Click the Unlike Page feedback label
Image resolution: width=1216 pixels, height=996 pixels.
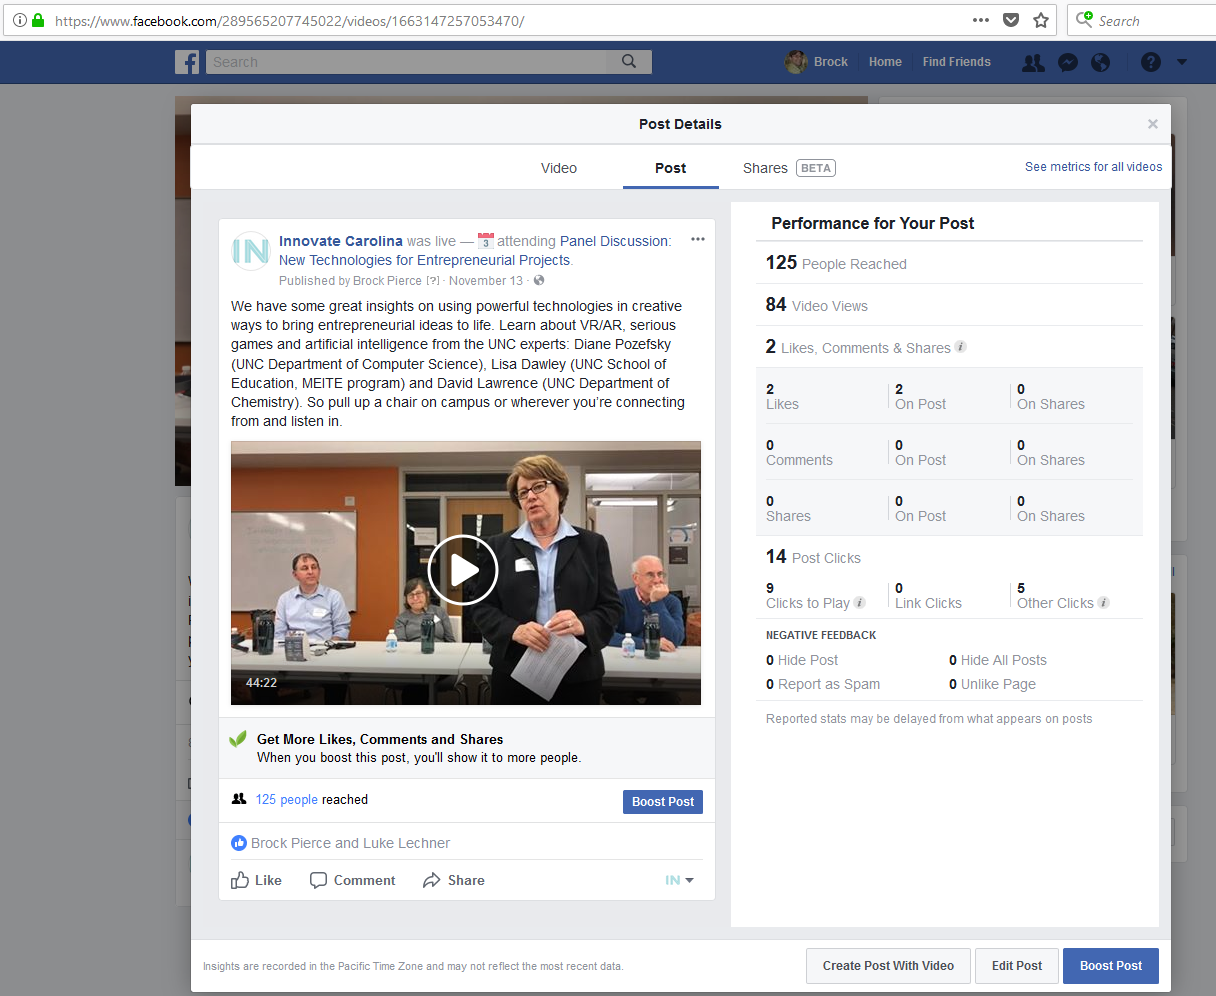click(x=998, y=684)
